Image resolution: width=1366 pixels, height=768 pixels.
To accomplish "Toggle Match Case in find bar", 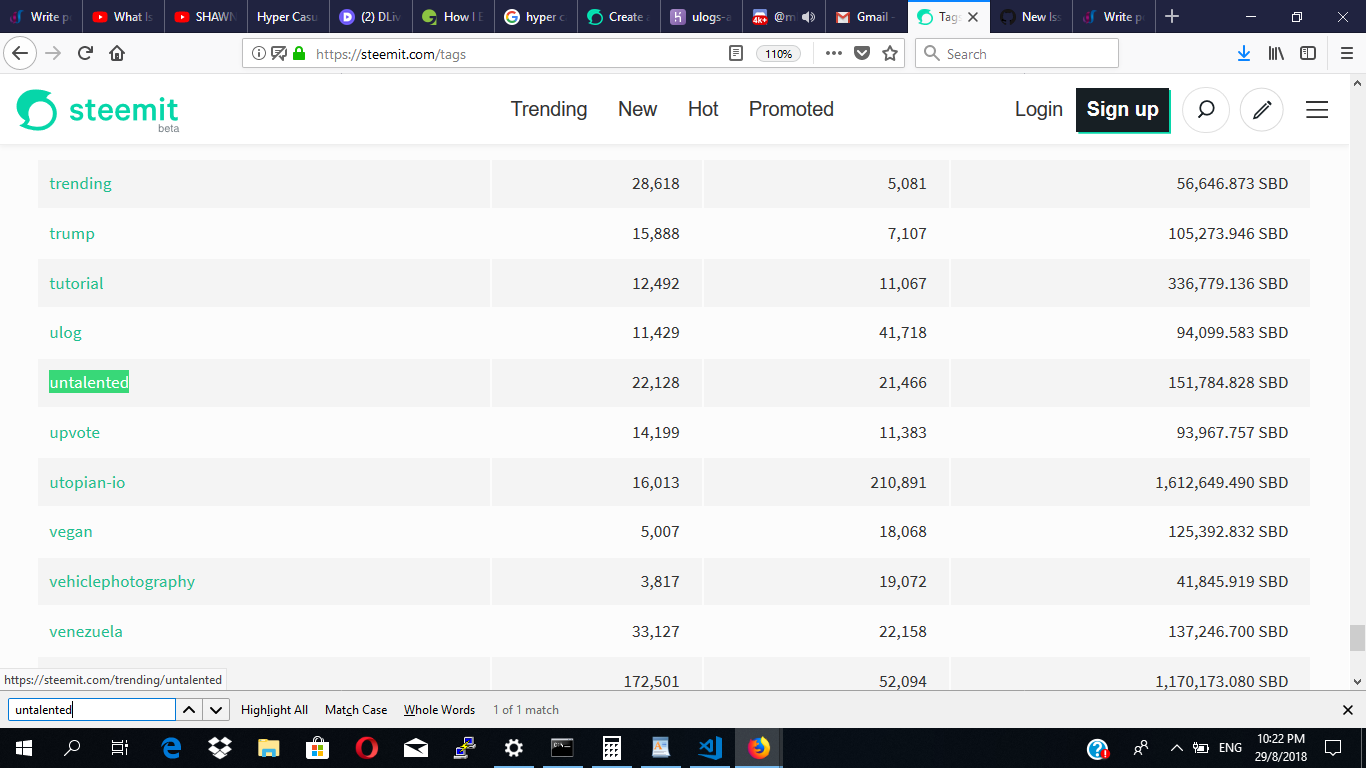I will (356, 710).
